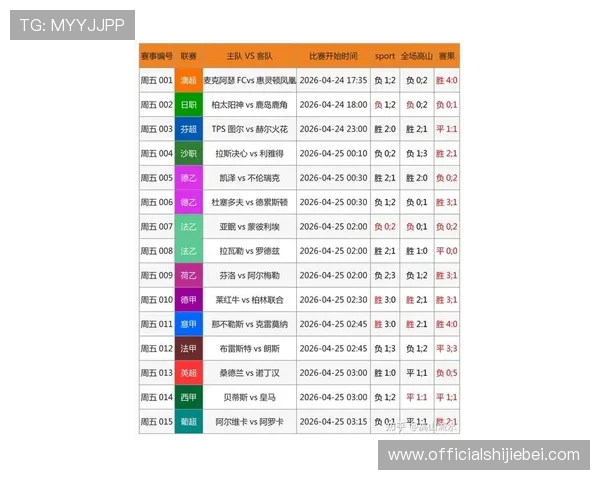Select the 柏太阳神 vs 鹿岛鹿角 match

pyautogui.click(x=249, y=104)
